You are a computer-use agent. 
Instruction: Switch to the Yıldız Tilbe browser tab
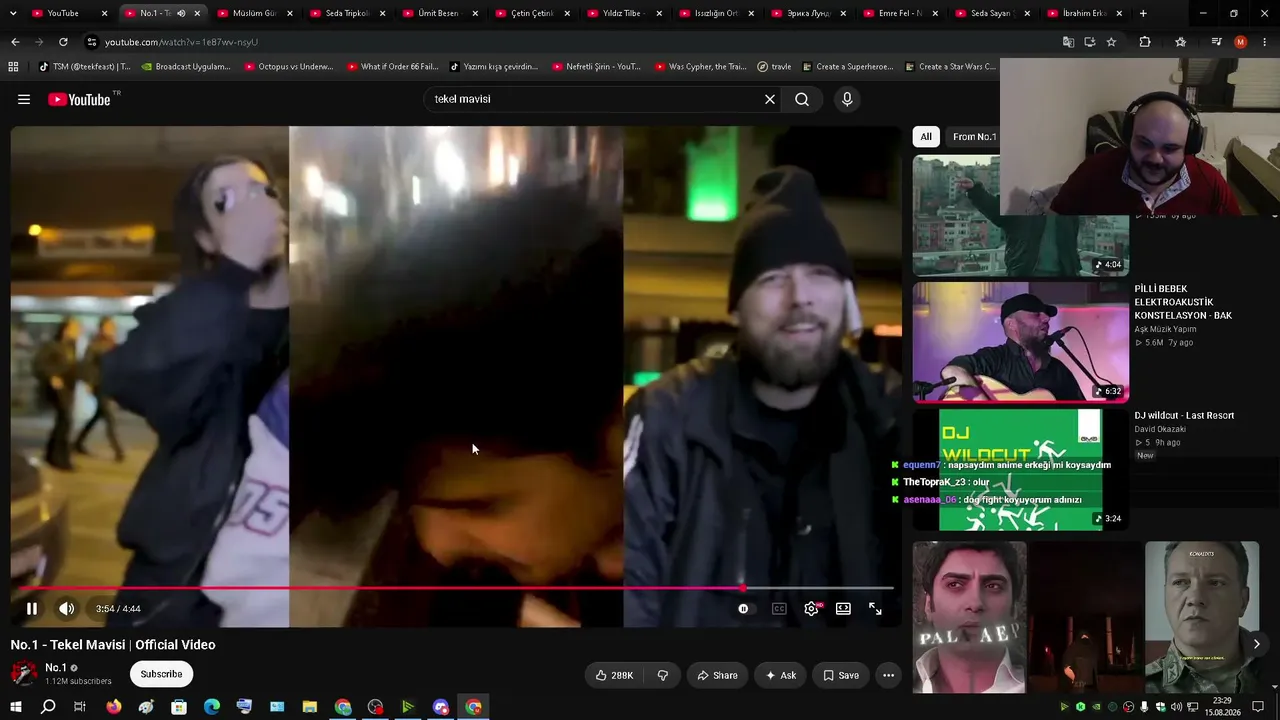click(x=626, y=14)
